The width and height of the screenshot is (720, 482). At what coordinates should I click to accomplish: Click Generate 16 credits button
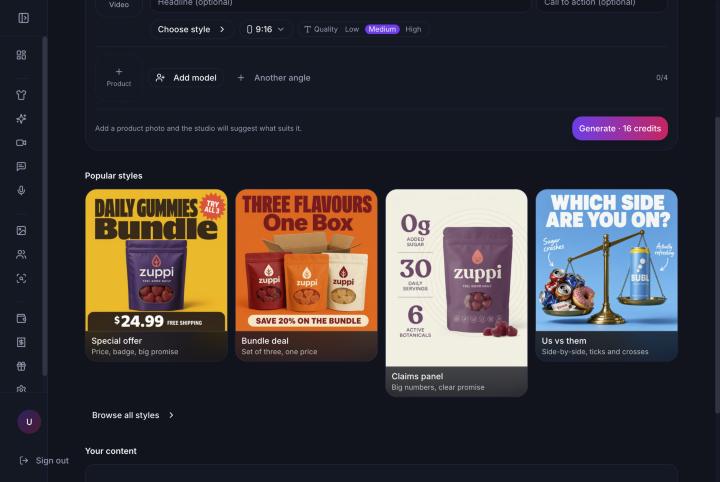(620, 129)
